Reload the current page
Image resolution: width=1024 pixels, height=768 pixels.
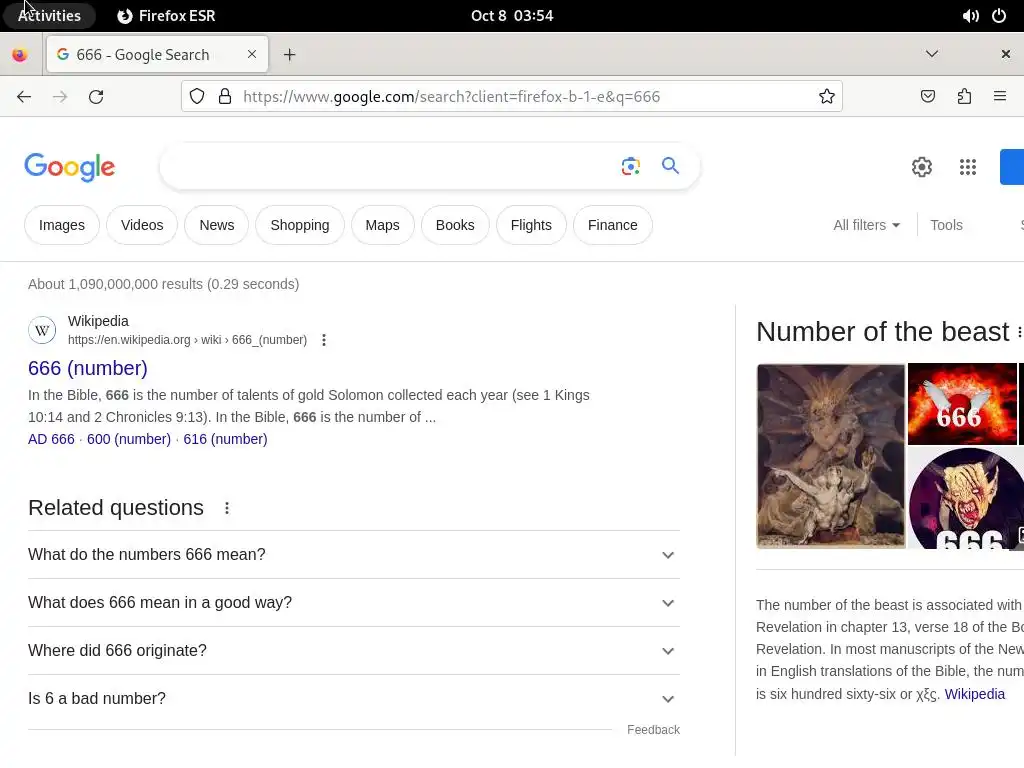pyautogui.click(x=96, y=97)
